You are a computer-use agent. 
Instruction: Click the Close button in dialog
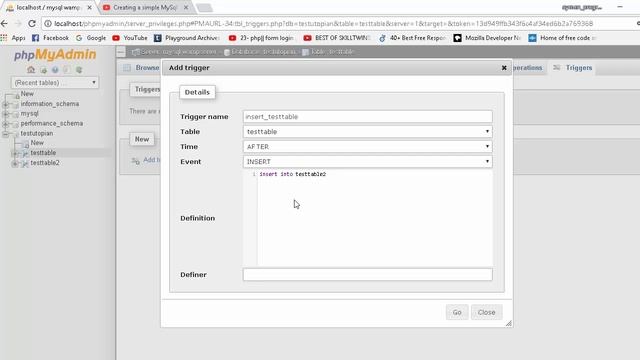pyautogui.click(x=487, y=312)
